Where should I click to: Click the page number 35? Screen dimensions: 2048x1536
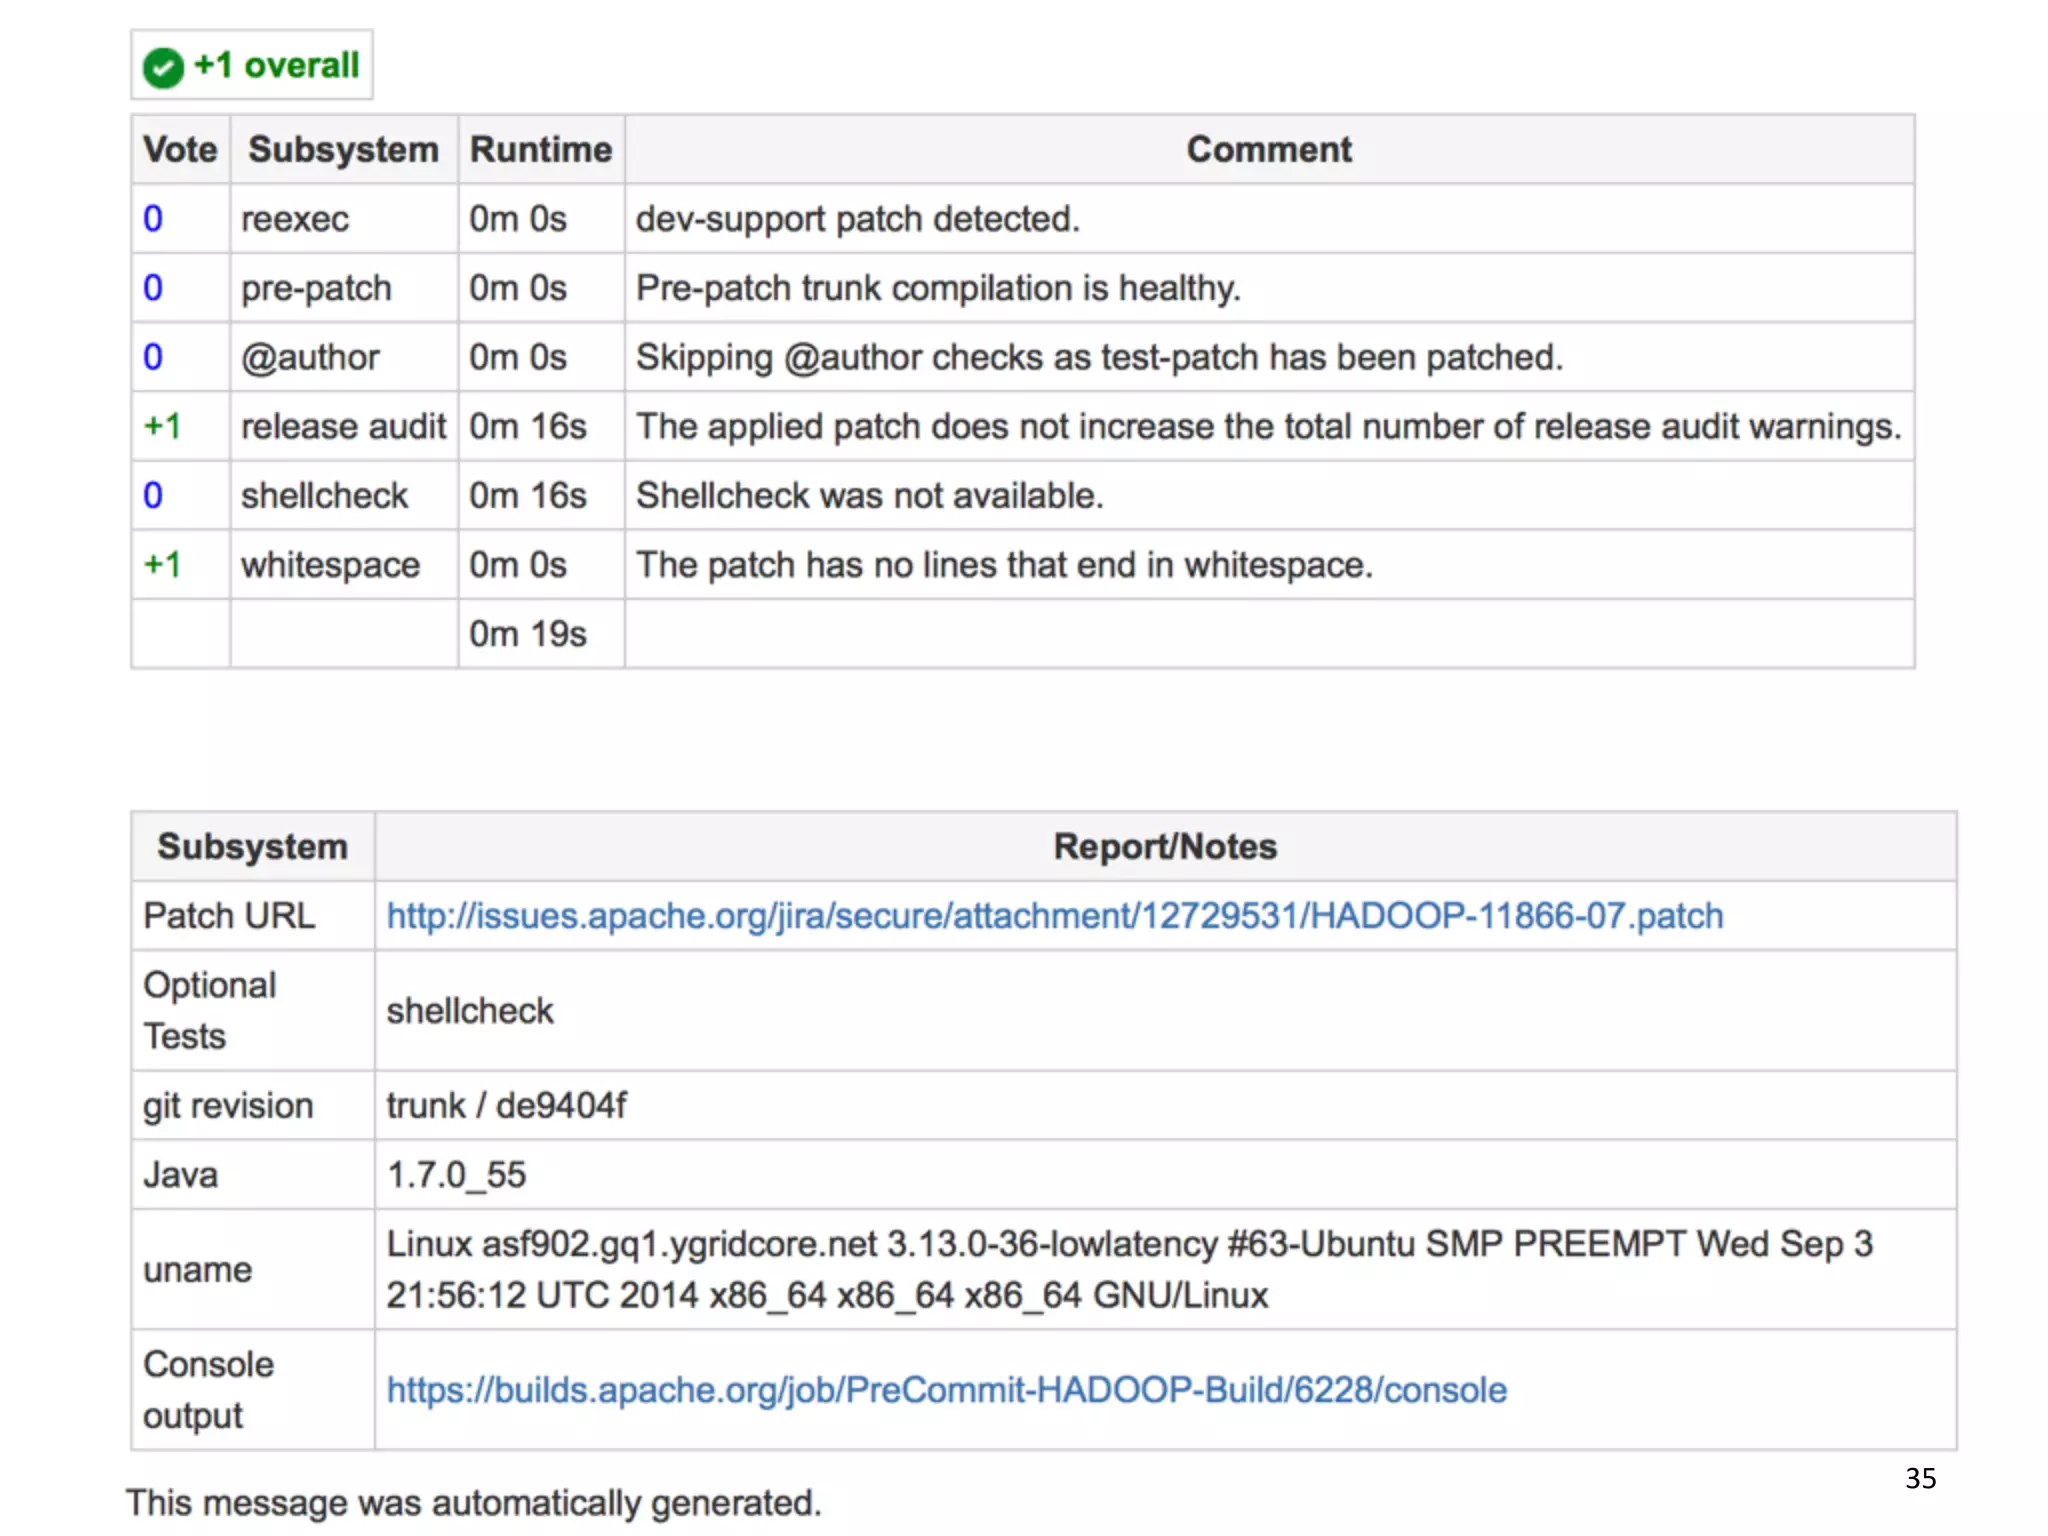click(x=1920, y=1478)
